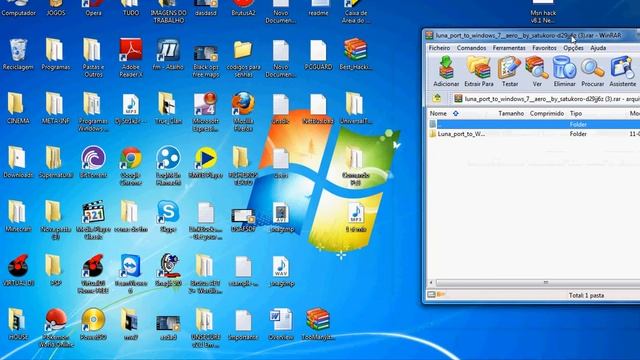Image resolution: width=640 pixels, height=360 pixels.
Task: Select the Computador desktop icon
Action: pos(18,9)
